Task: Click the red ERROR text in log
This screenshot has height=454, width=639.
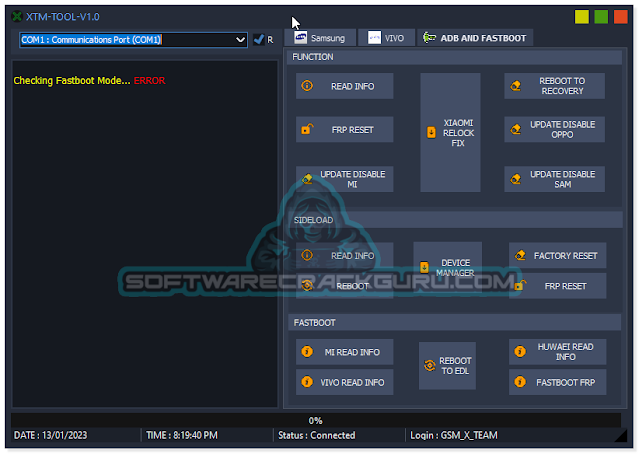Action: [150, 81]
